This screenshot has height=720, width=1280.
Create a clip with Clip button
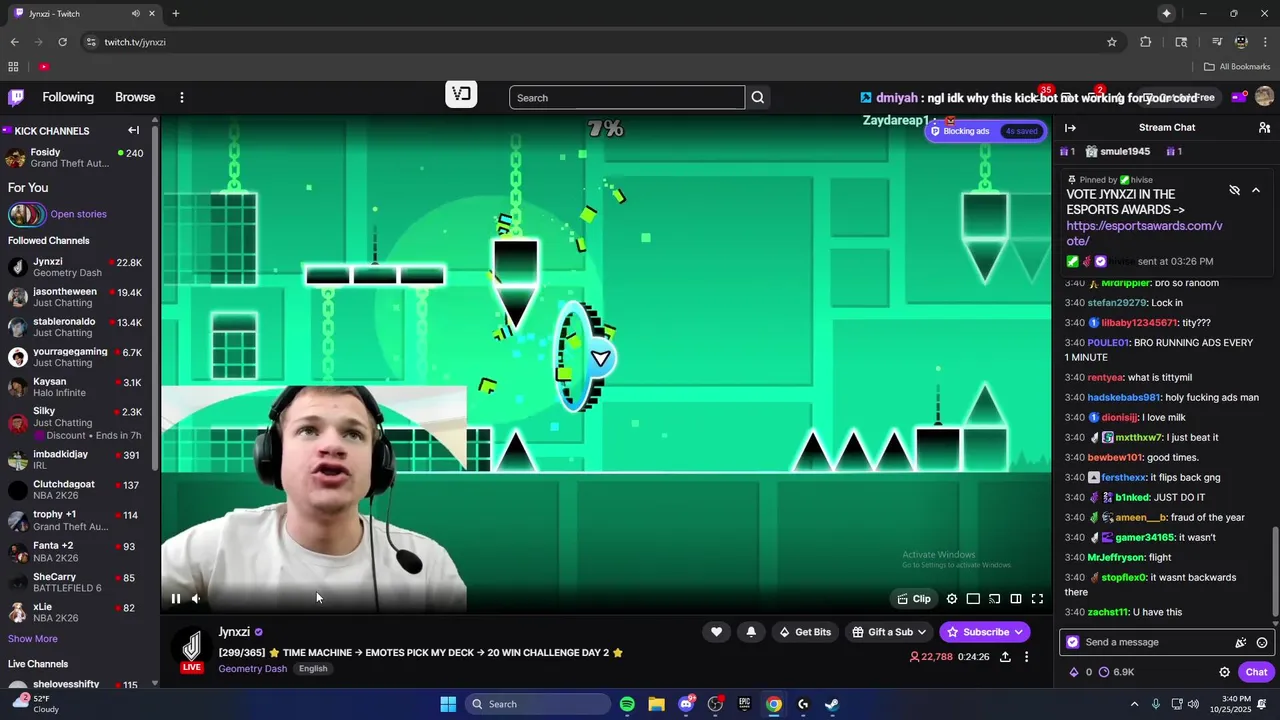914,599
